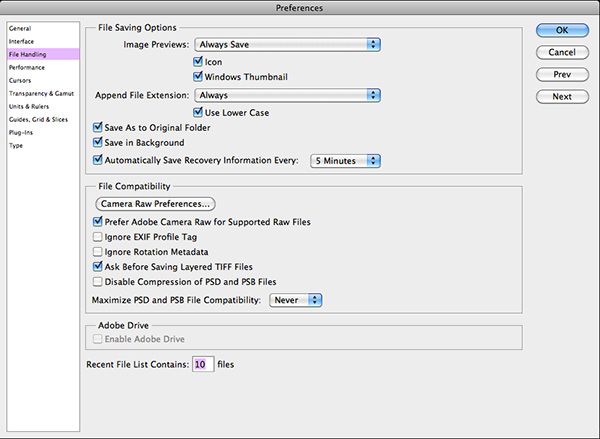600x439 pixels.
Task: Open Maximize PSD and PSB Compatibility dropdown
Action: (295, 300)
